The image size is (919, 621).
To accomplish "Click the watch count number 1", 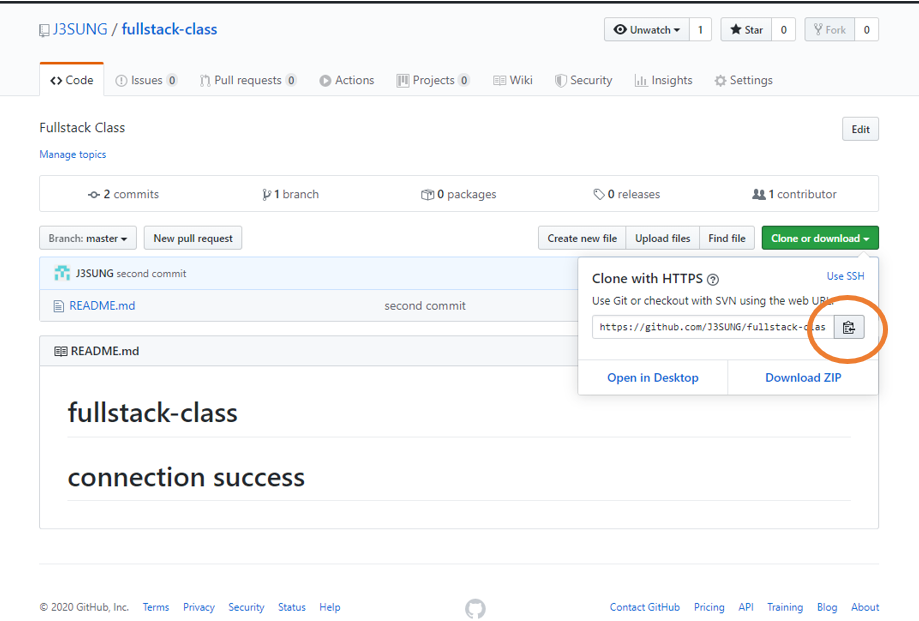I will tap(700, 30).
